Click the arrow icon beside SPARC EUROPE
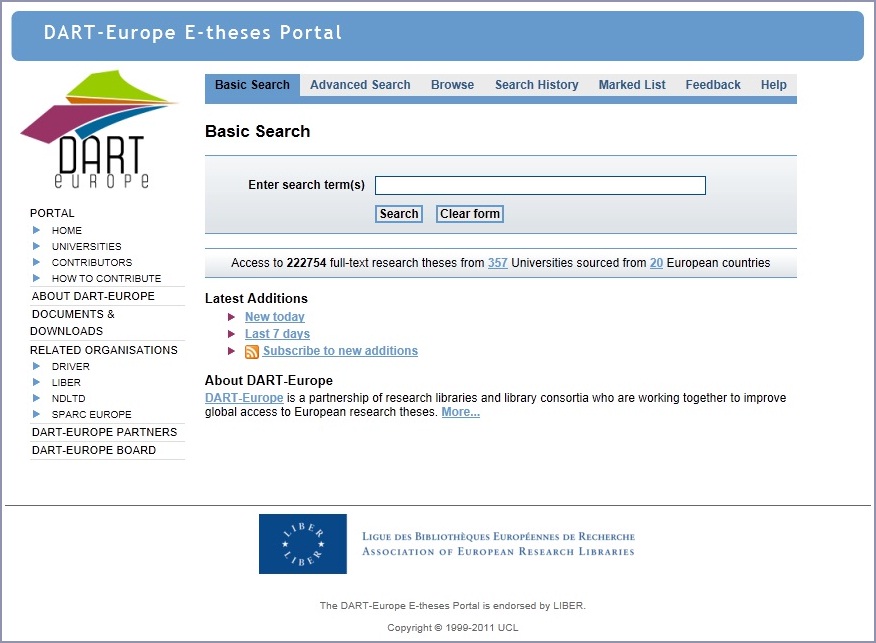 click(x=37, y=414)
